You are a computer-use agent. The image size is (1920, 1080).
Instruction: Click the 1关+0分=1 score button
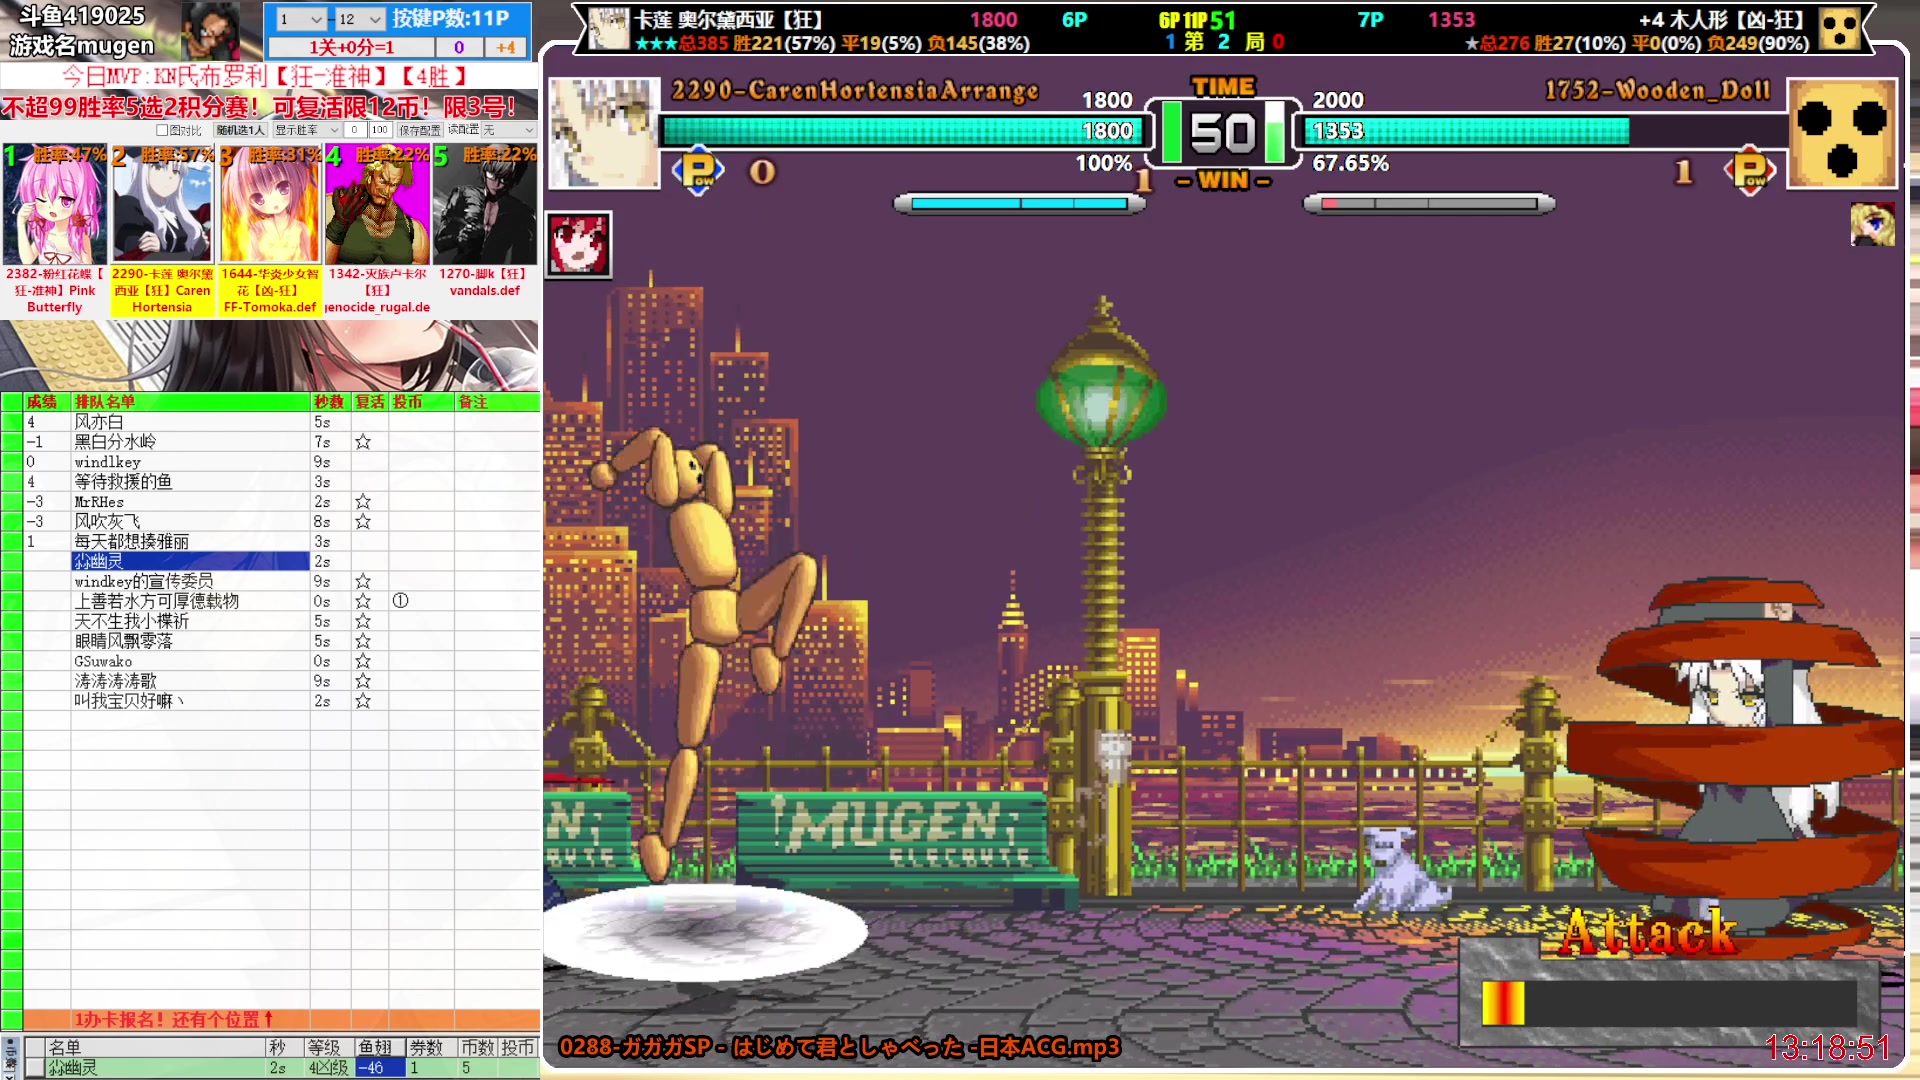pos(351,47)
